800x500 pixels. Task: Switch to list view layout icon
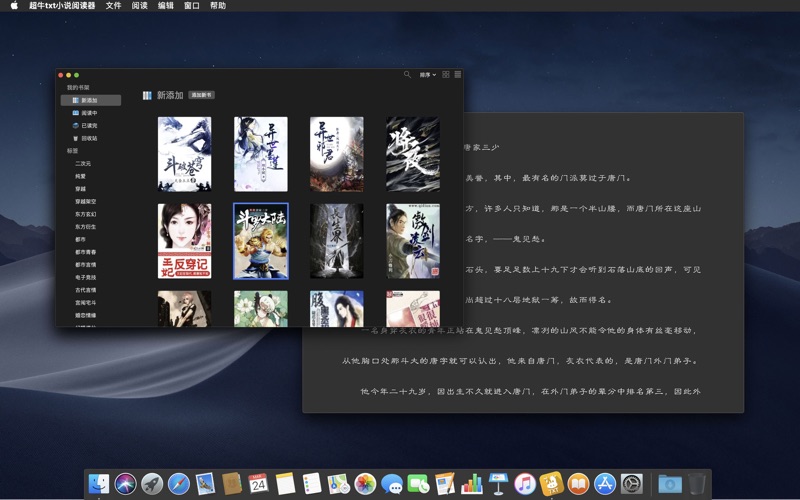[x=458, y=74]
